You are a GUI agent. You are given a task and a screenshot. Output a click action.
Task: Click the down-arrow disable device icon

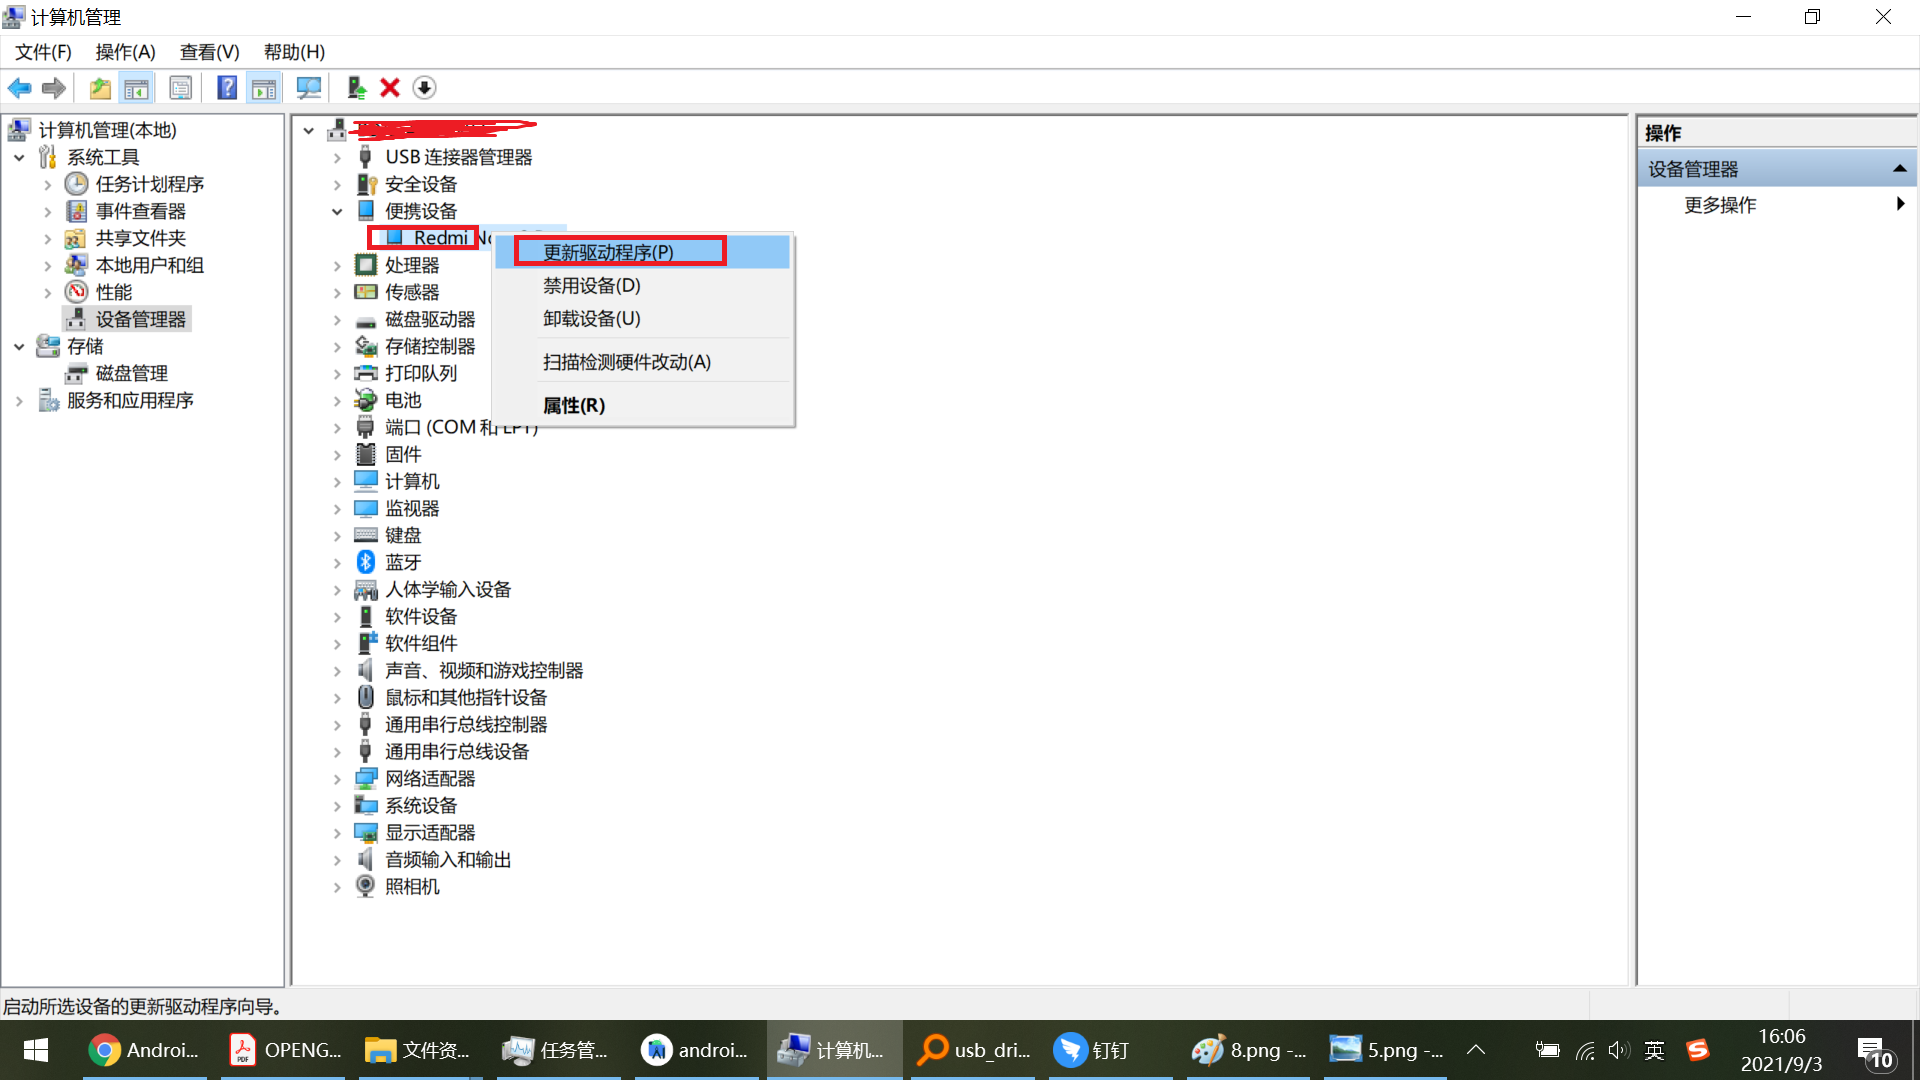424,88
